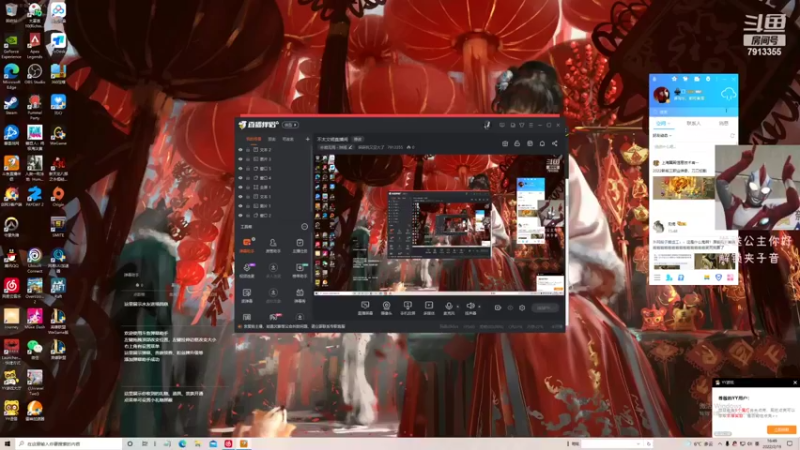Screen dimensions: 800x450
Task: Expand microphone options arrow
Action: (x=458, y=306)
